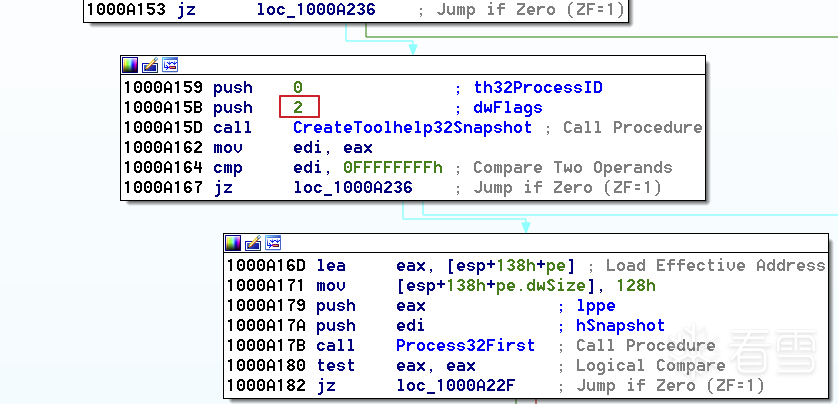Click edit-comment icon of CreateToolhelp32Snapshot node
This screenshot has height=404, width=838.
pyautogui.click(x=150, y=65)
